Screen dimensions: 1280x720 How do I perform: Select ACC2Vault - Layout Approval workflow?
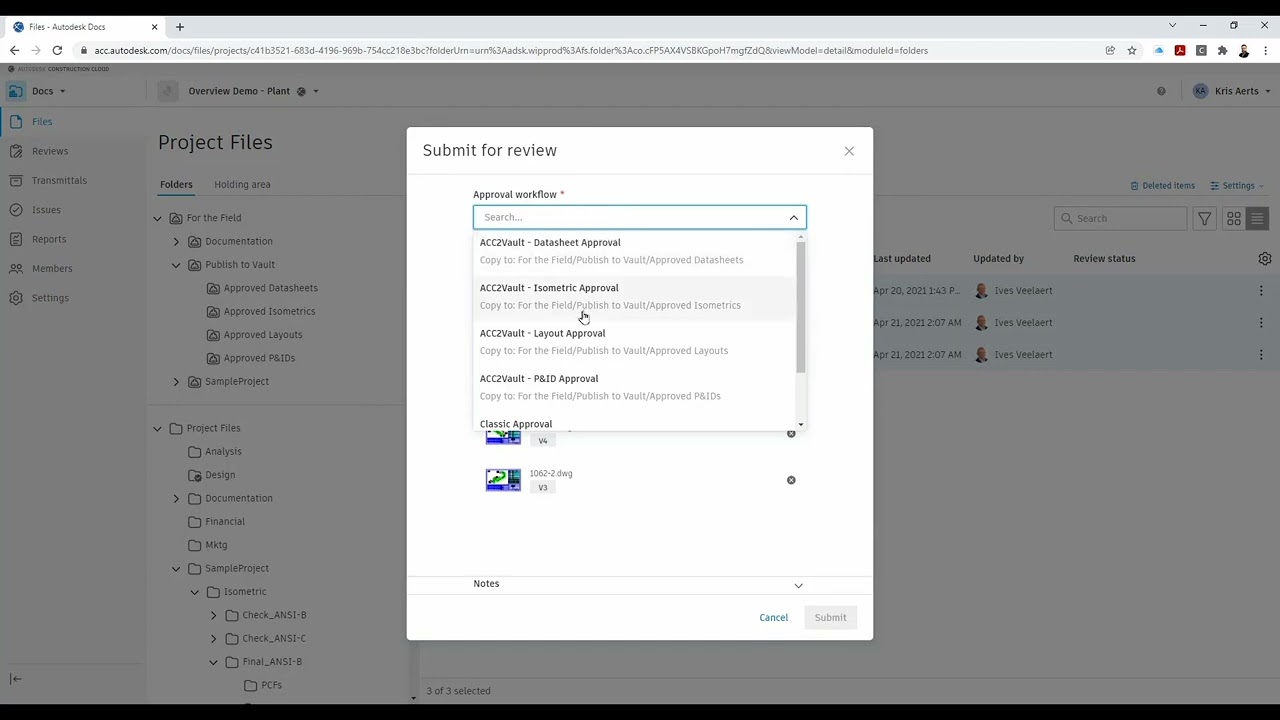click(x=636, y=342)
